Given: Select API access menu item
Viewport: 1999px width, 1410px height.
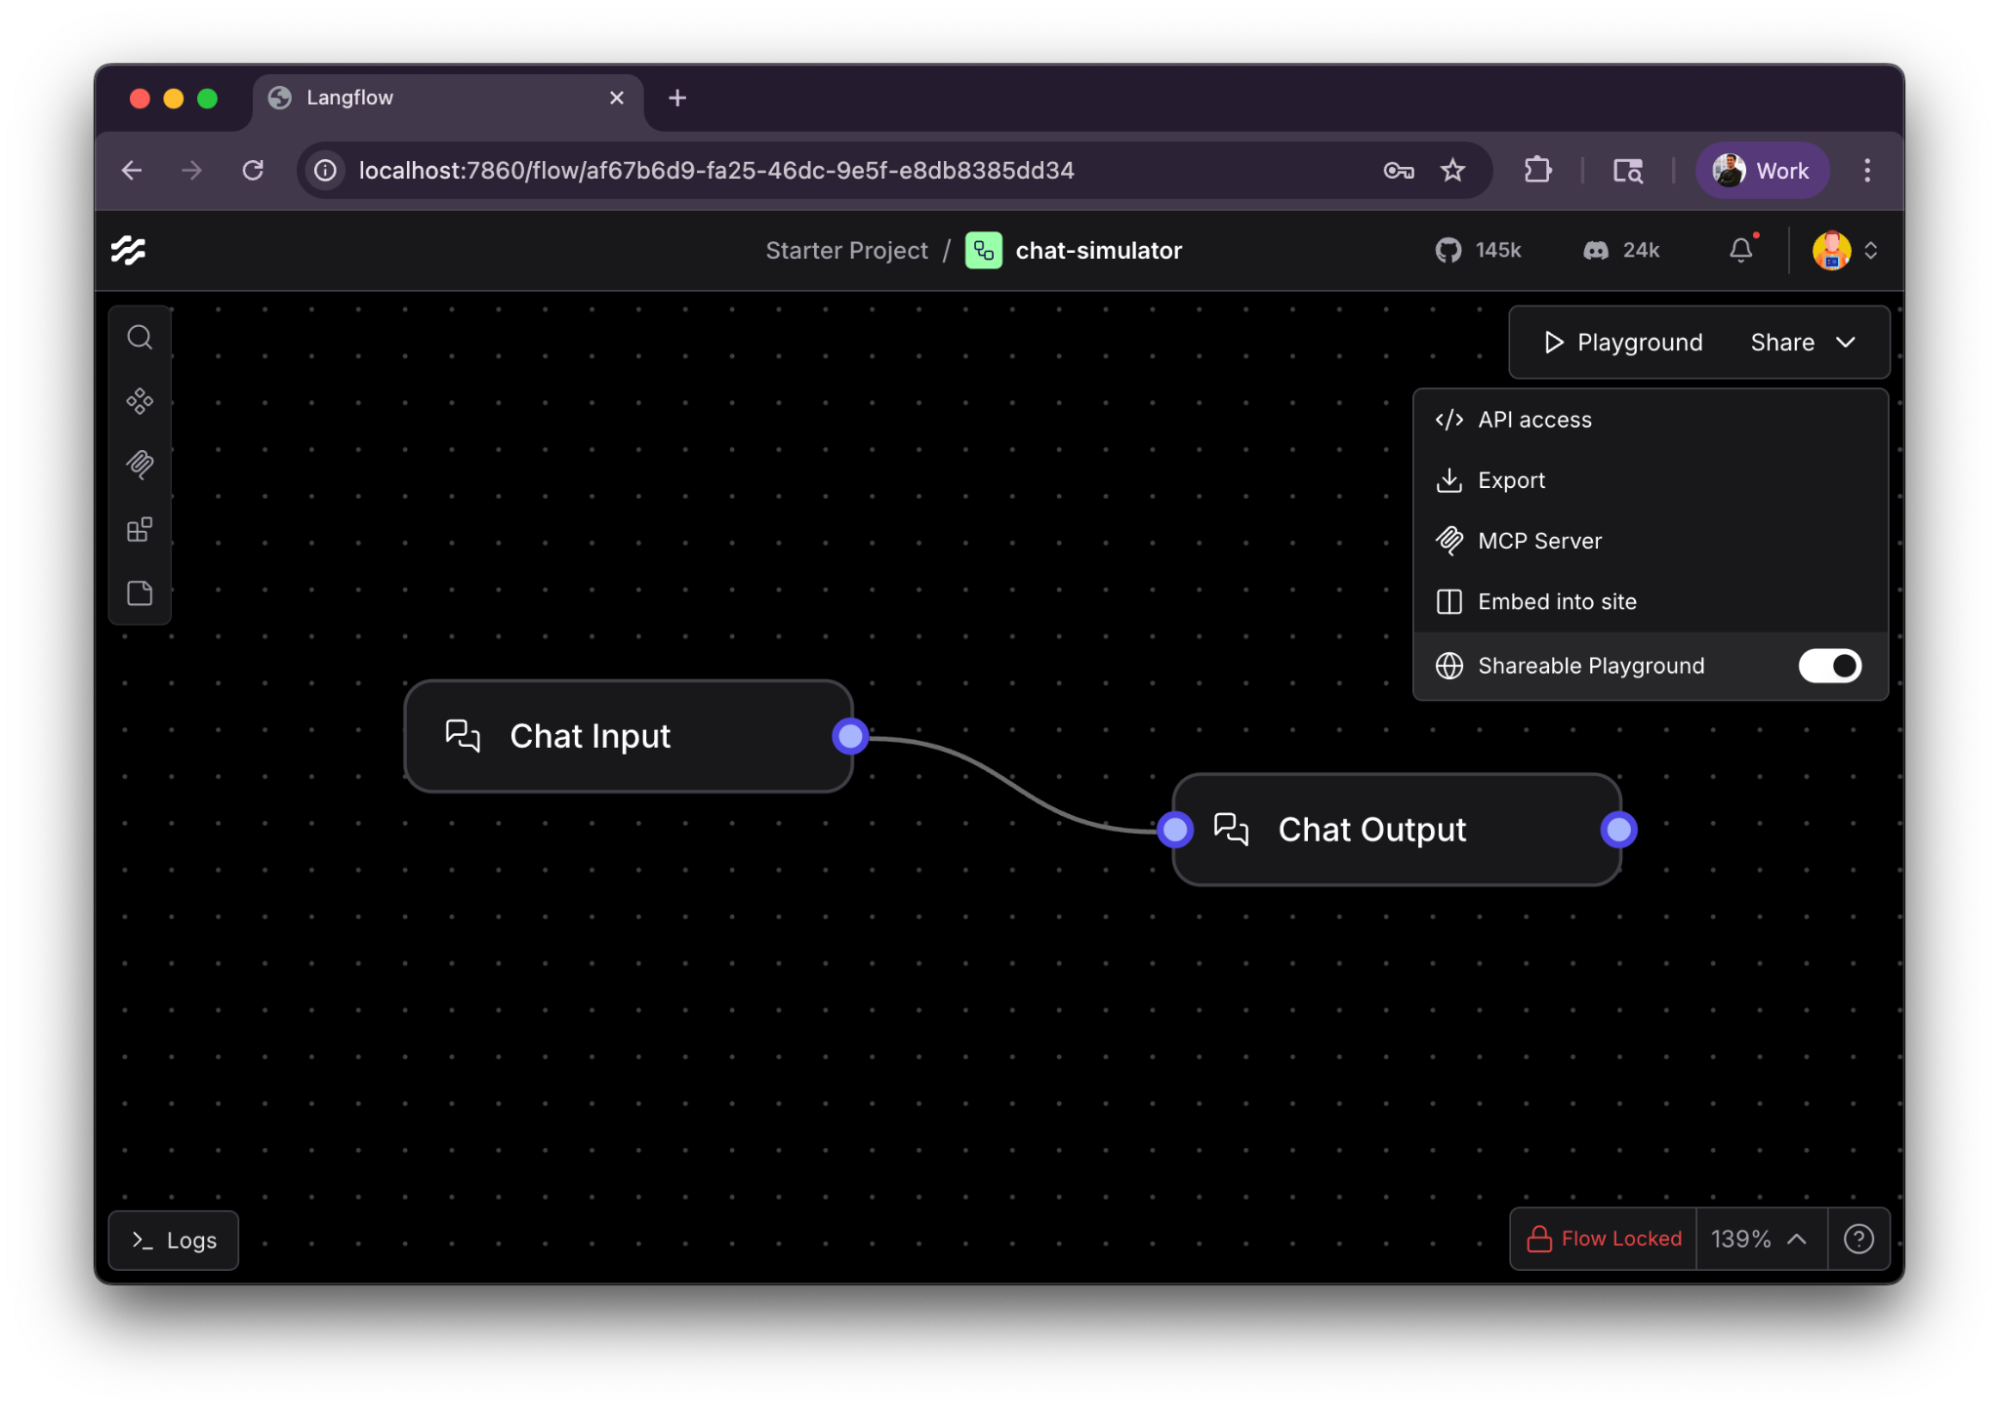Looking at the screenshot, I should point(1534,420).
